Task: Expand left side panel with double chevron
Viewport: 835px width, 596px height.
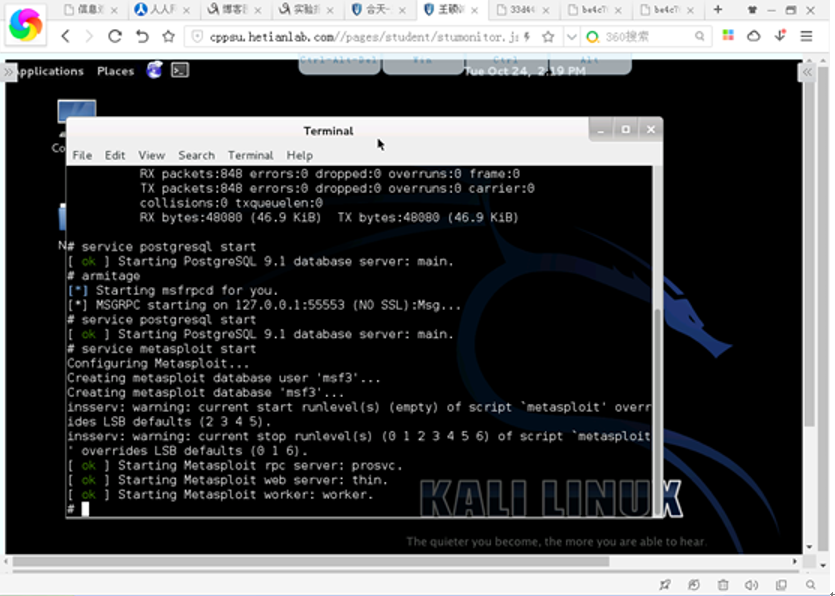Action: click(8, 71)
